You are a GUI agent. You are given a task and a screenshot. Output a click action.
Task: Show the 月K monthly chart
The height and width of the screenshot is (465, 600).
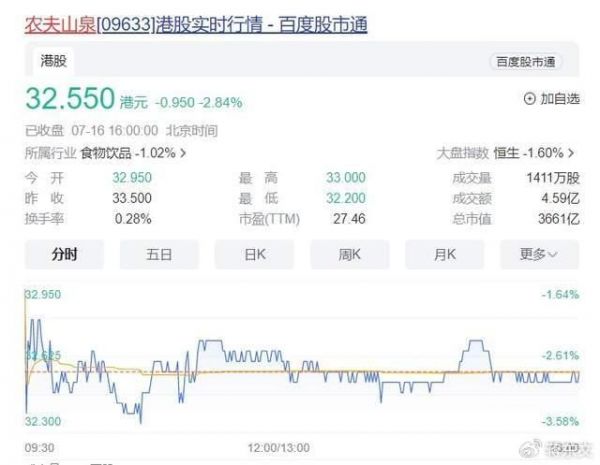tap(445, 254)
